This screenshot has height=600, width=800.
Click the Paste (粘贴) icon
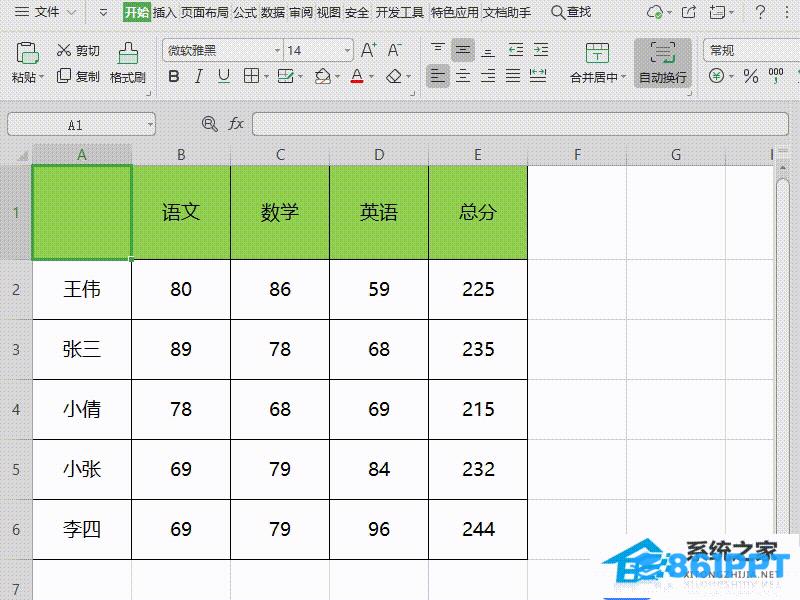(x=26, y=53)
